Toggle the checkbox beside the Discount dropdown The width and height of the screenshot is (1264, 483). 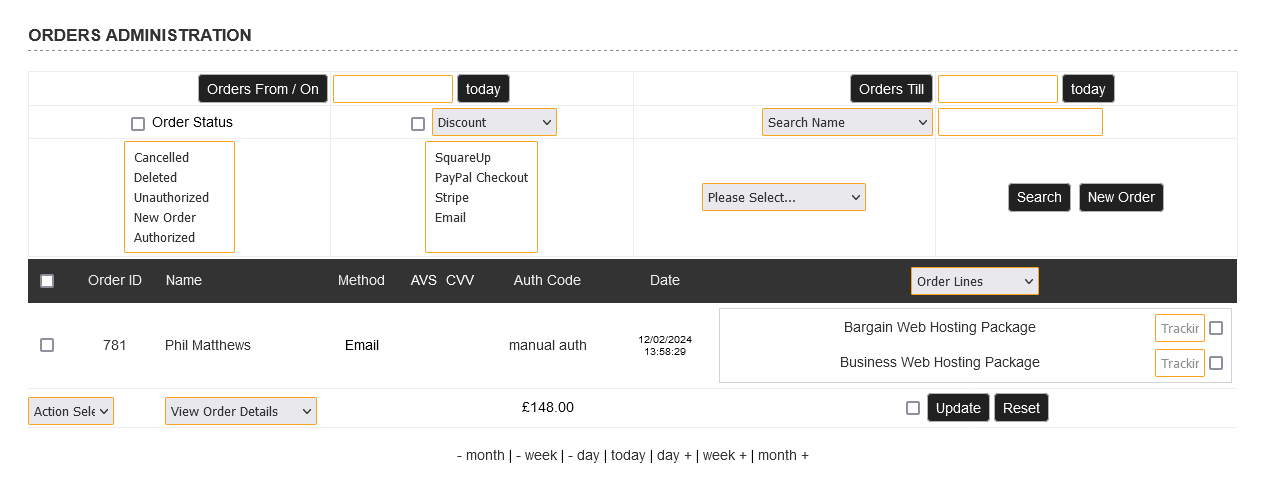[418, 124]
